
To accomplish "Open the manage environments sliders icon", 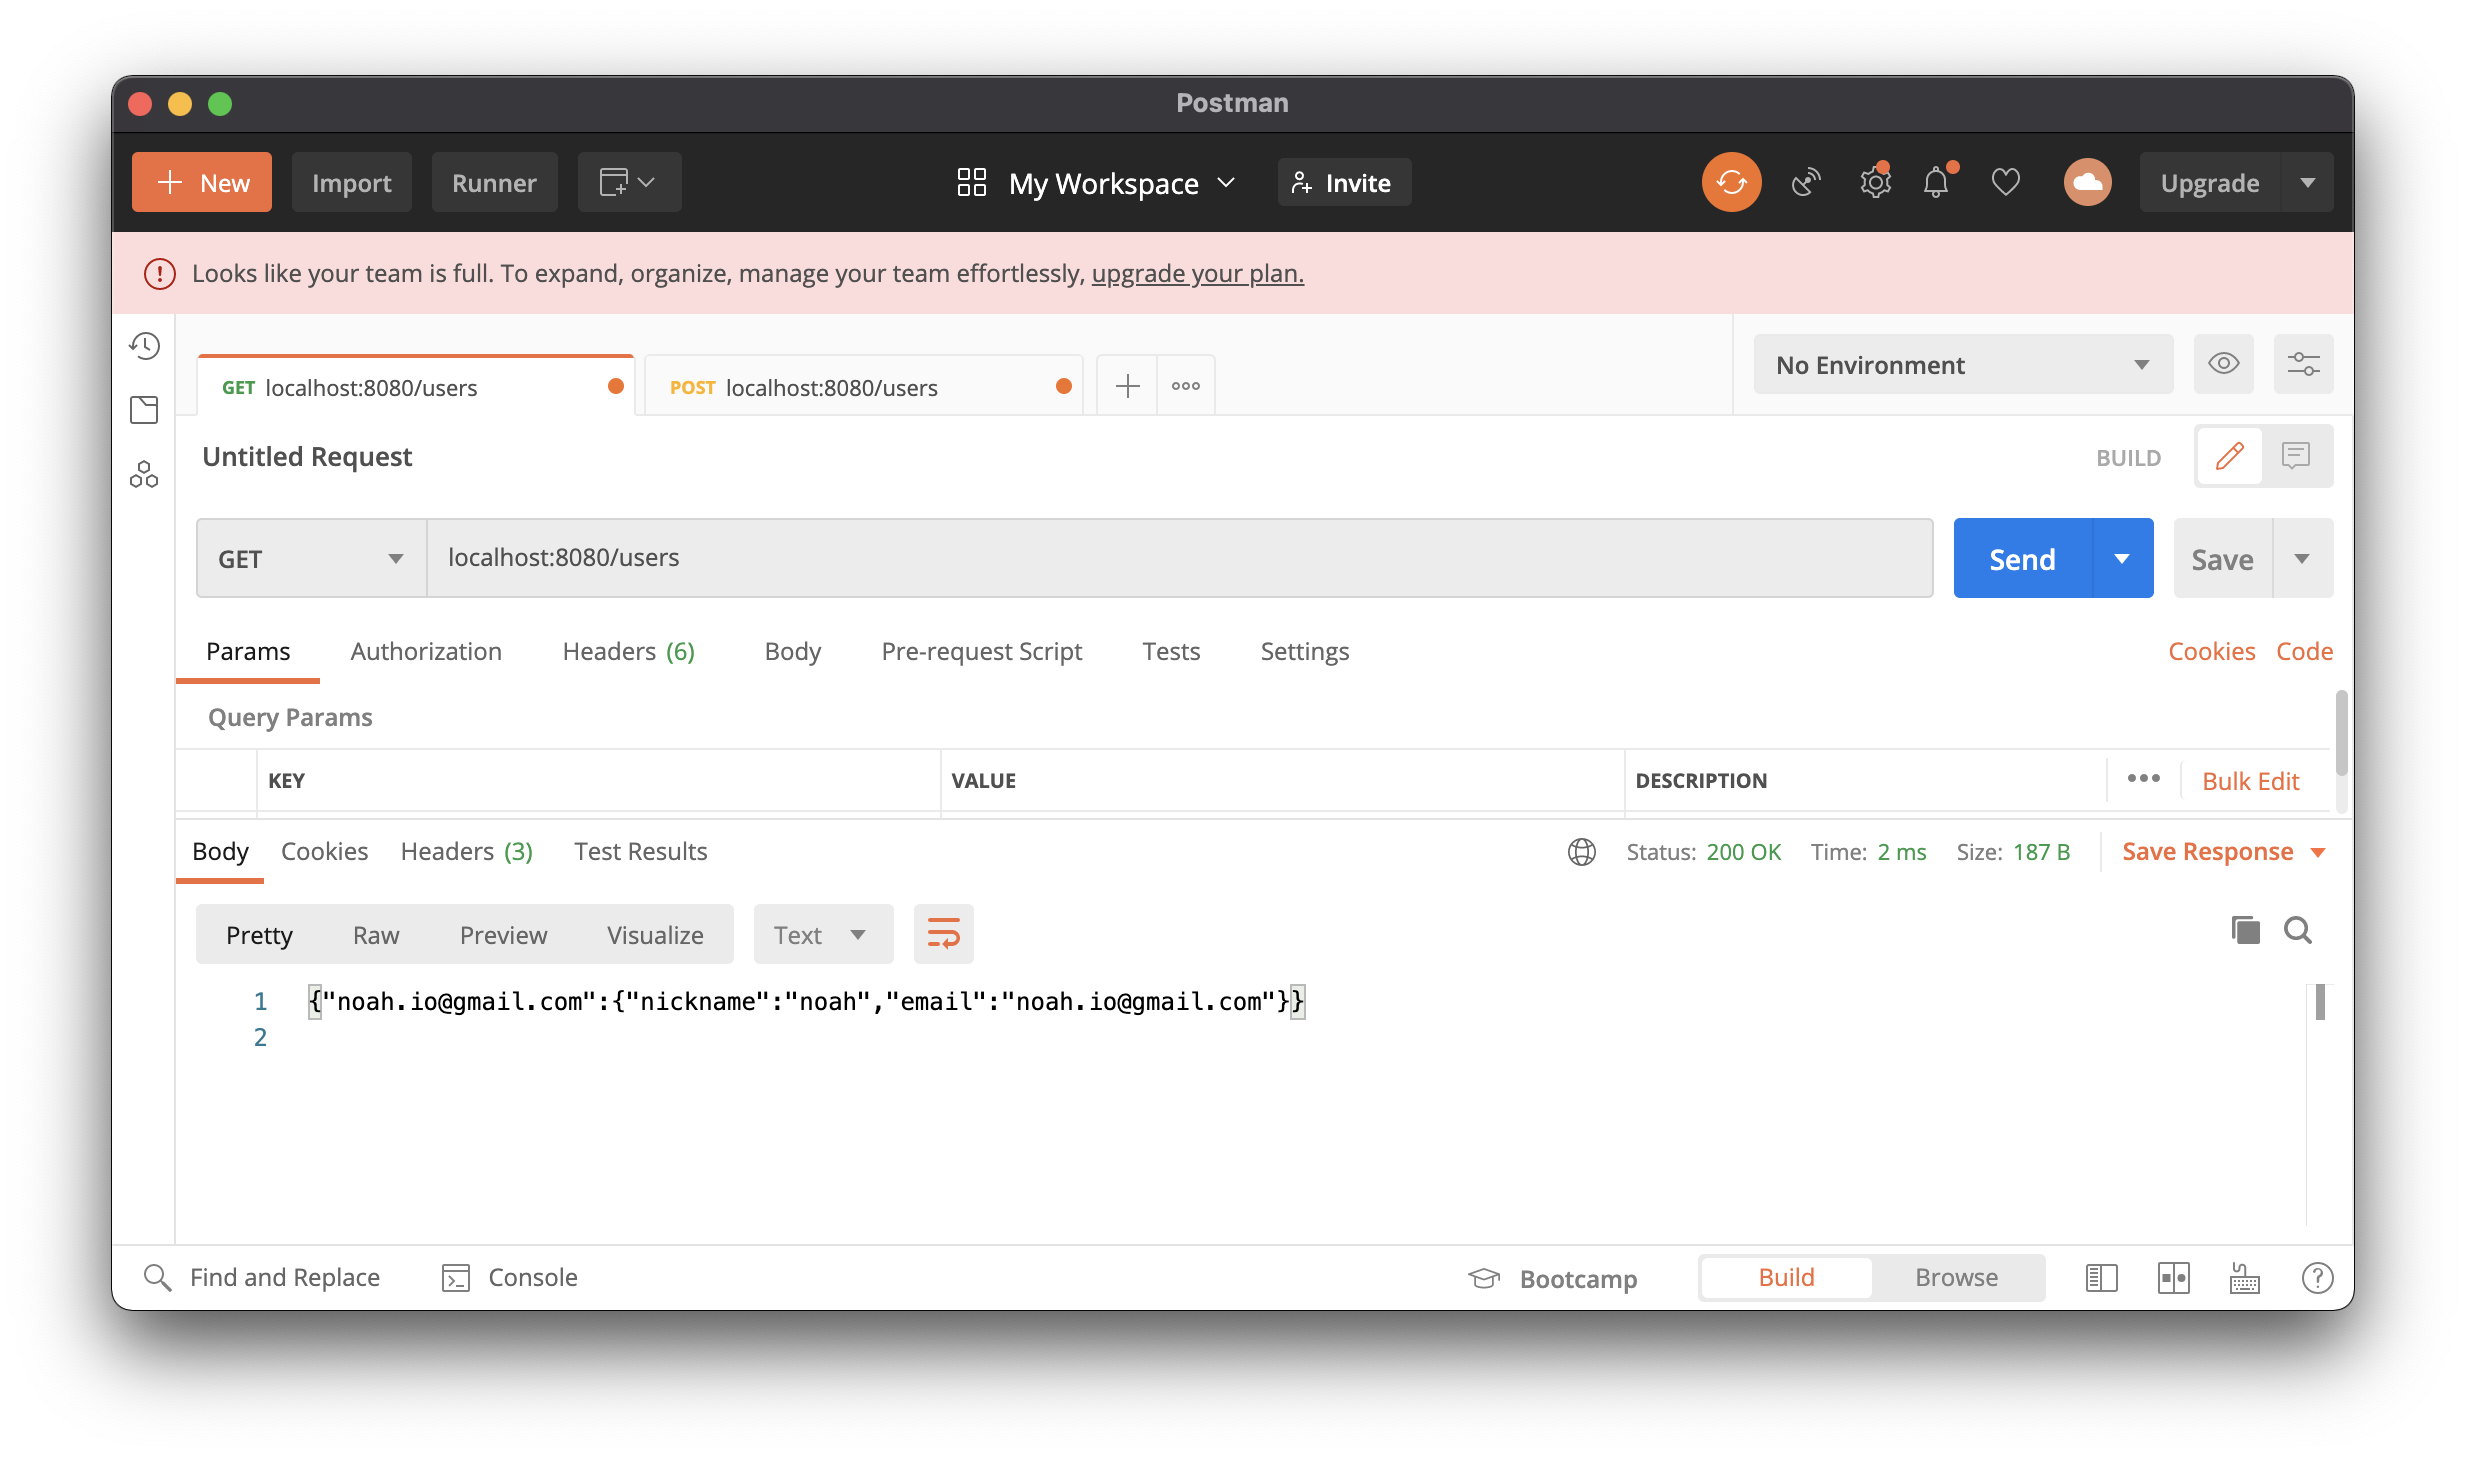I will coord(2303,363).
